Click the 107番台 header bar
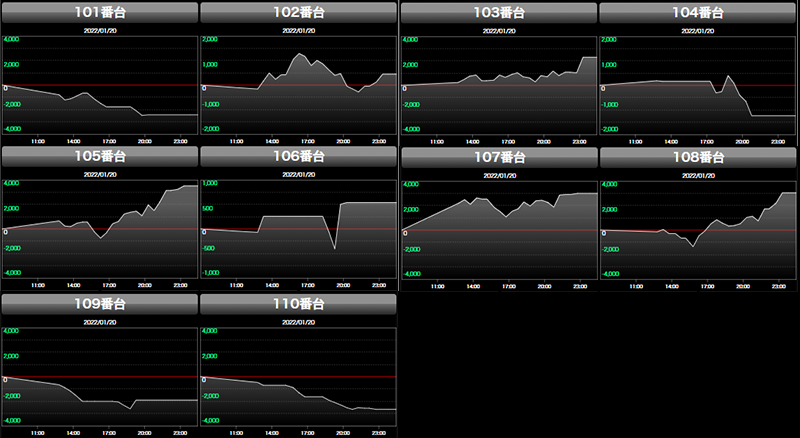Viewport: 800px width, 438px height. [498, 156]
